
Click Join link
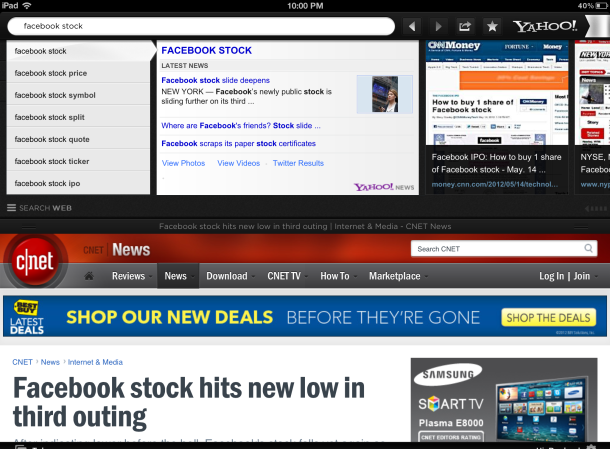[x=582, y=276]
